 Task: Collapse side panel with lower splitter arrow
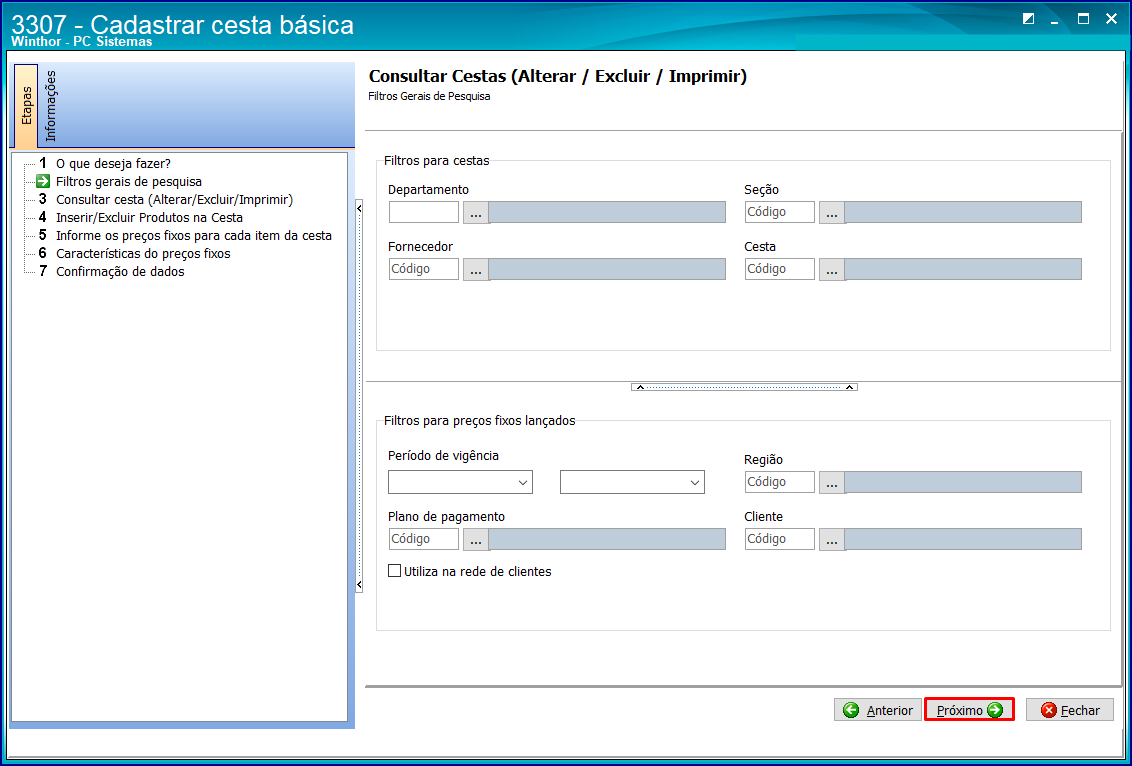(x=360, y=584)
